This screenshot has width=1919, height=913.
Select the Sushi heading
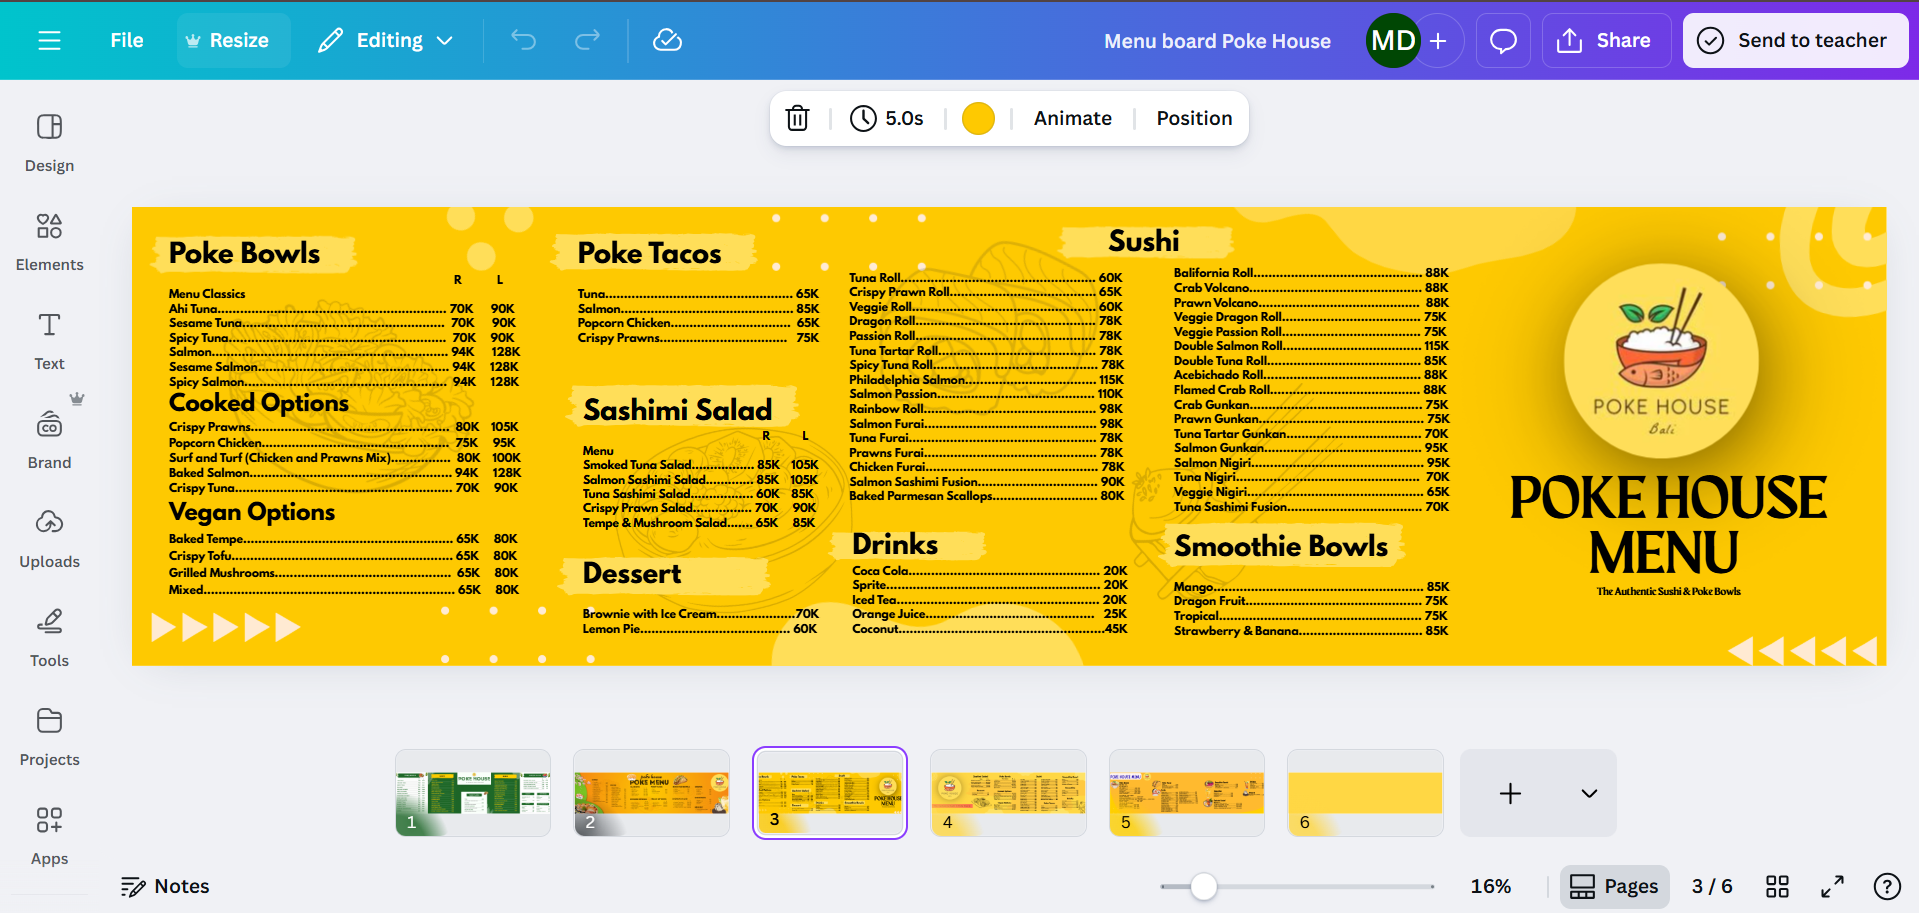[1144, 241]
